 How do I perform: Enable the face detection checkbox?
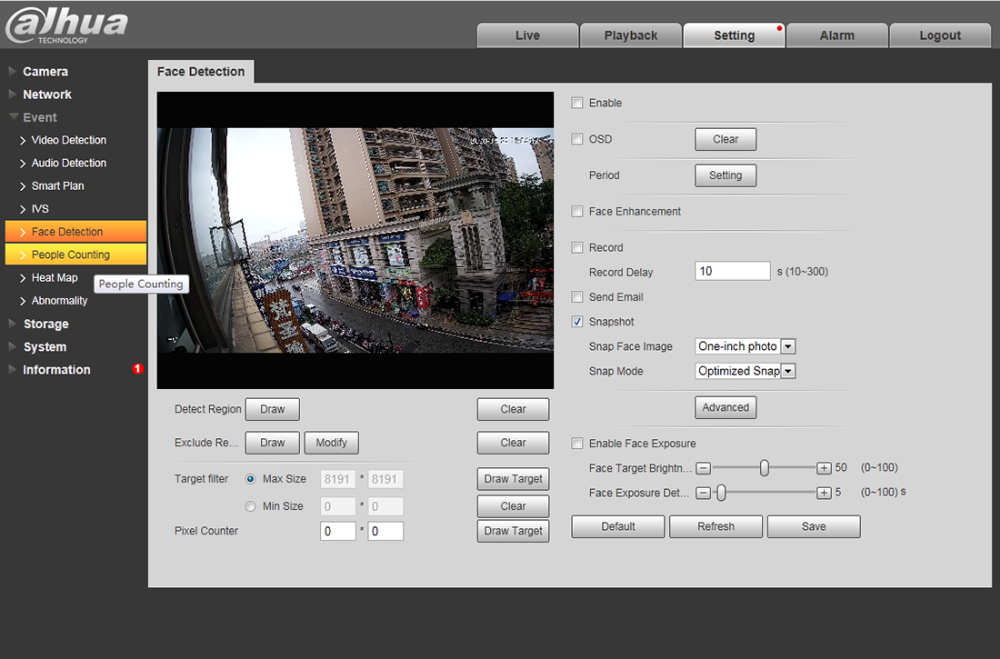(x=577, y=103)
